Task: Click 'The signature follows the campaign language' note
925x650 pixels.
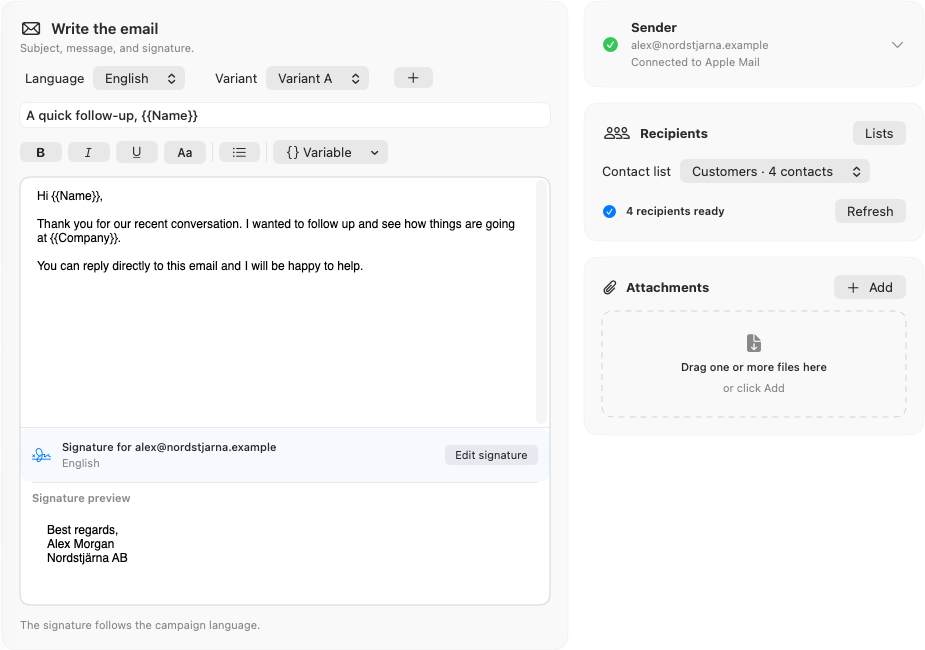Action: [x=140, y=625]
